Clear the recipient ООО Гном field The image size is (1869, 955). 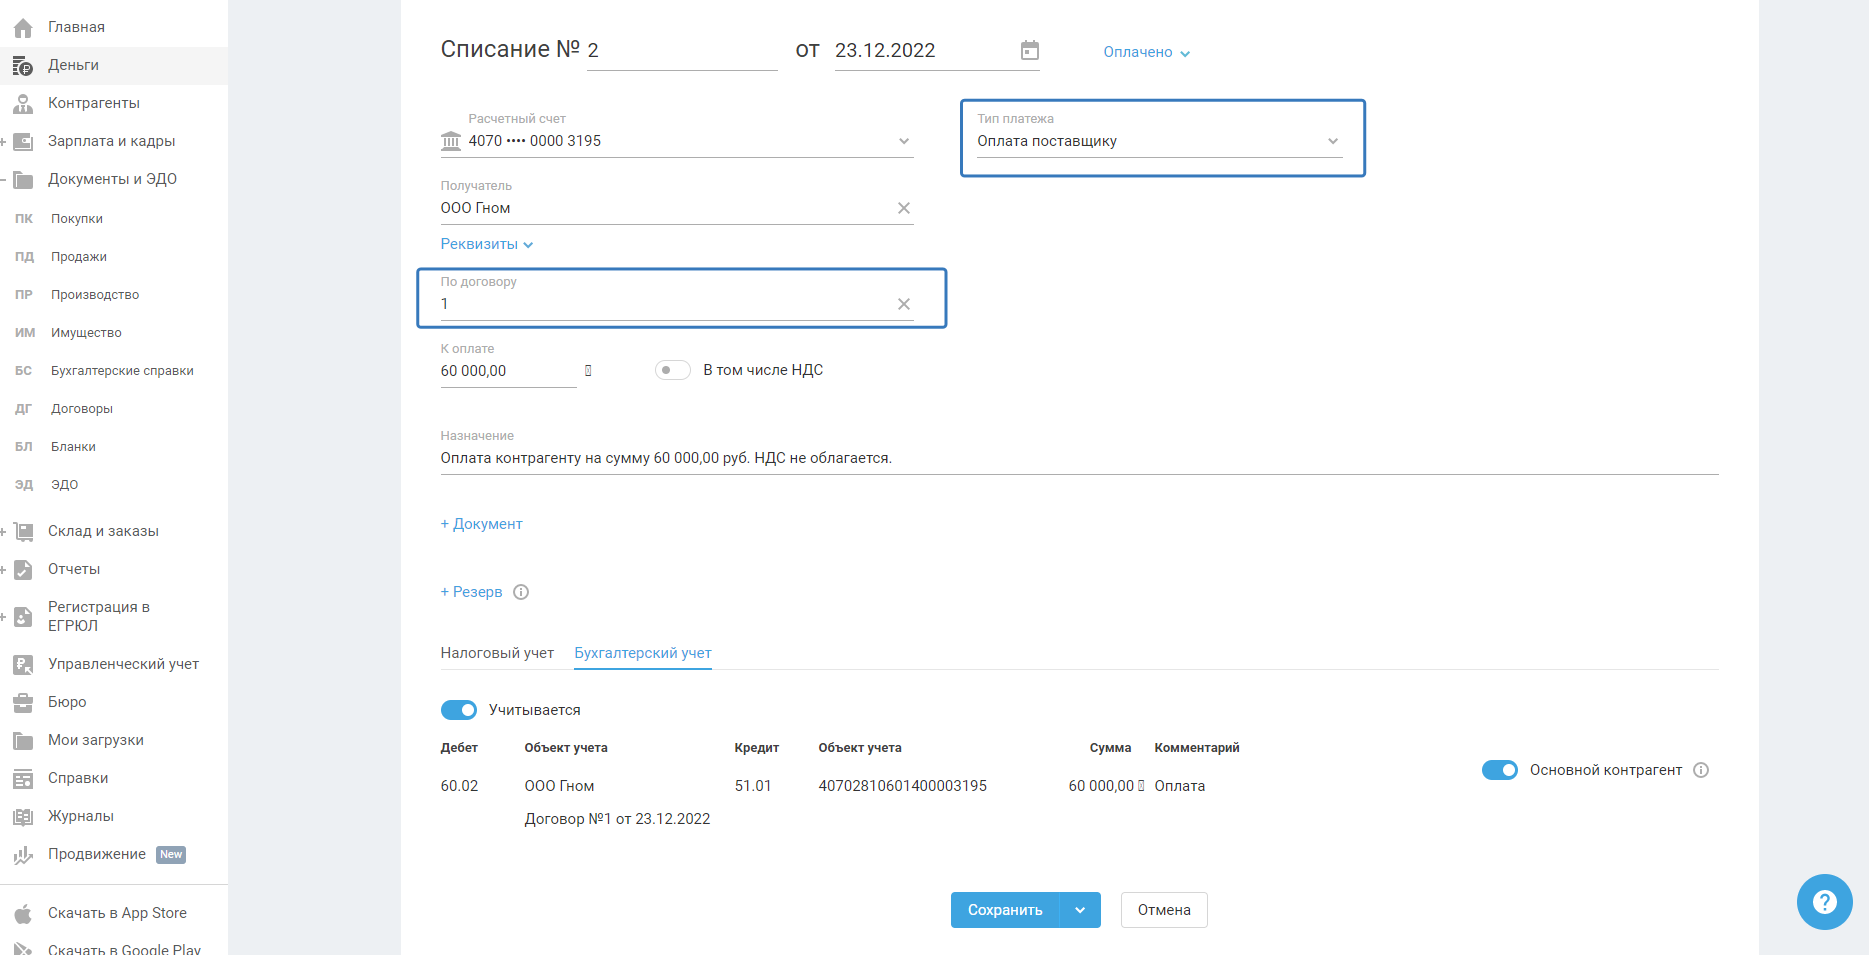point(903,208)
